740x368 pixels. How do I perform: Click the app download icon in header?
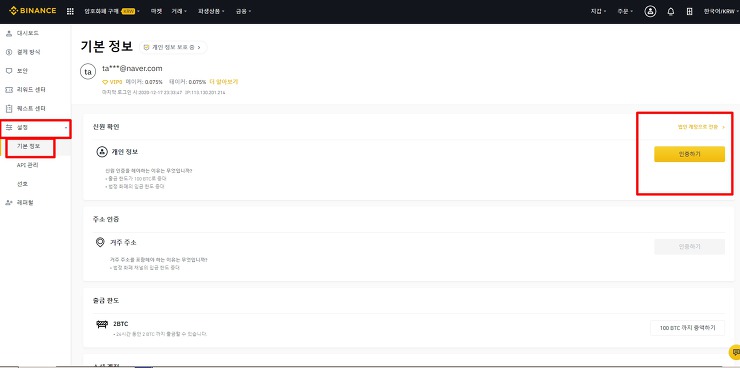(x=690, y=11)
